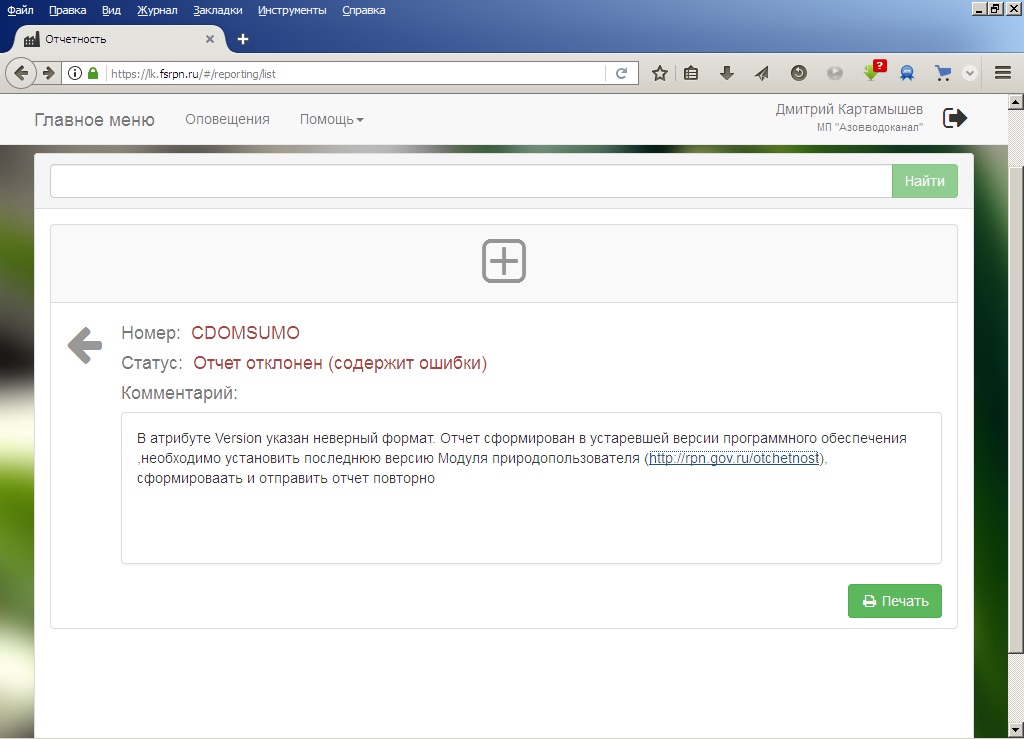
Task: Click the bookmark star icon
Action: (659, 73)
